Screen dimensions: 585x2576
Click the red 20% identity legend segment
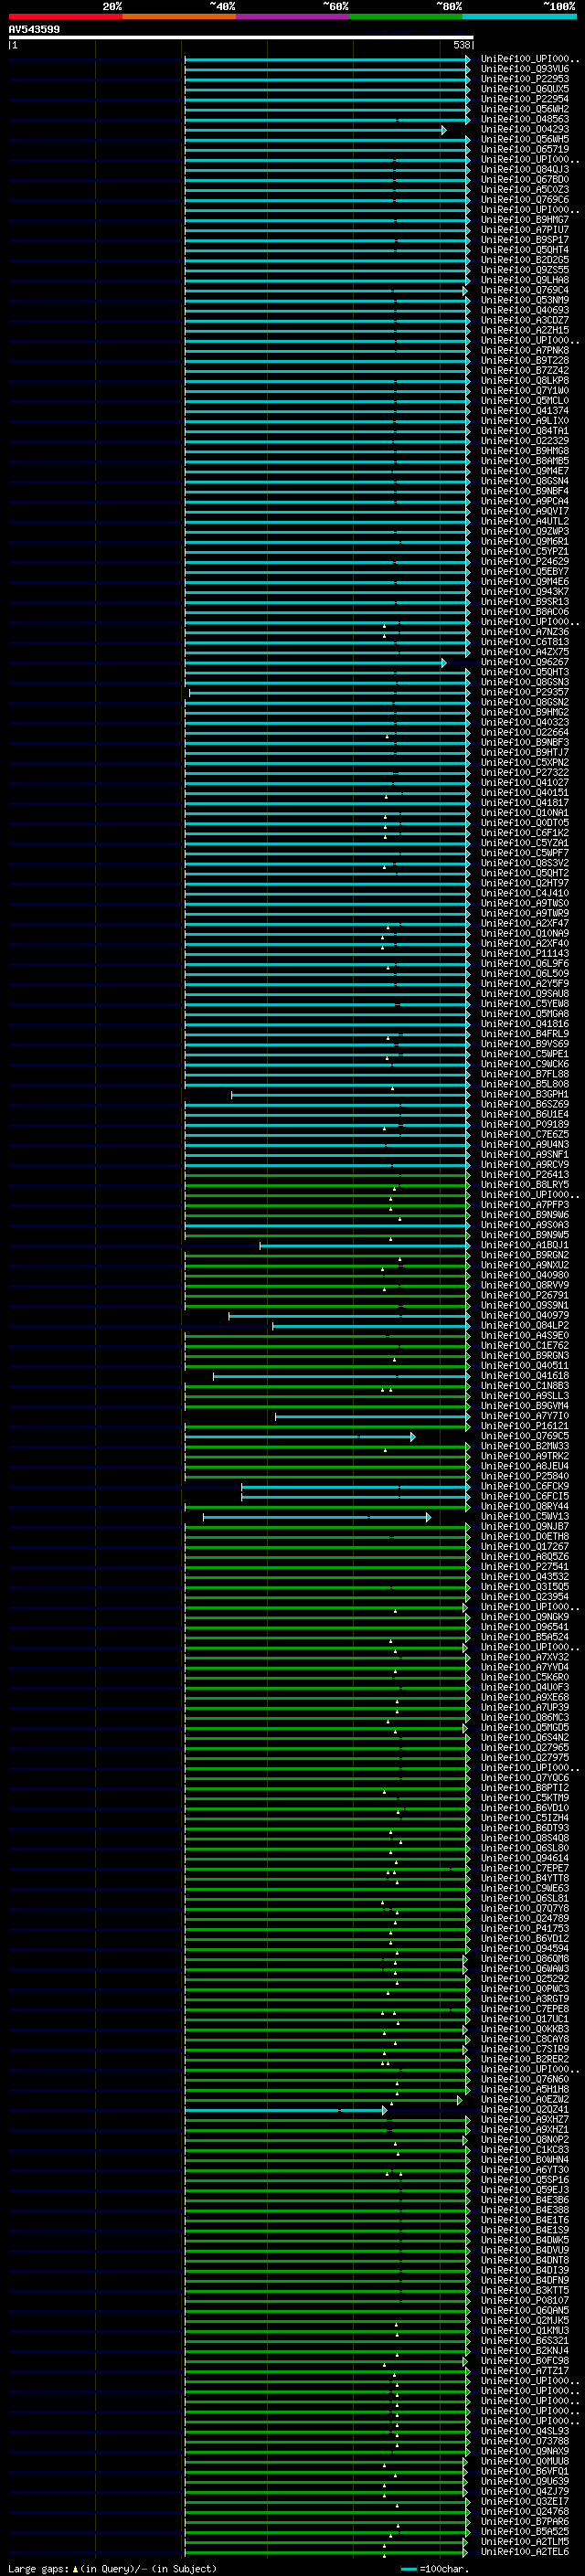tap(65, 17)
